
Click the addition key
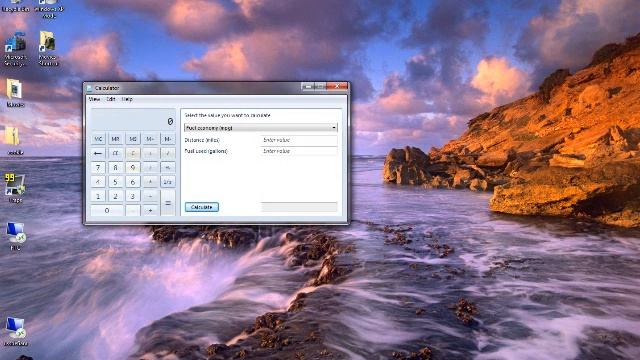(x=150, y=211)
